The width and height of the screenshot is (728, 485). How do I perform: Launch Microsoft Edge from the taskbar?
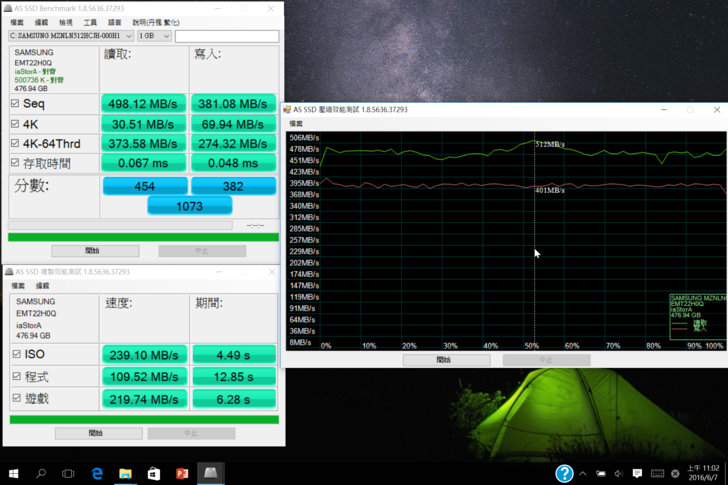point(97,473)
